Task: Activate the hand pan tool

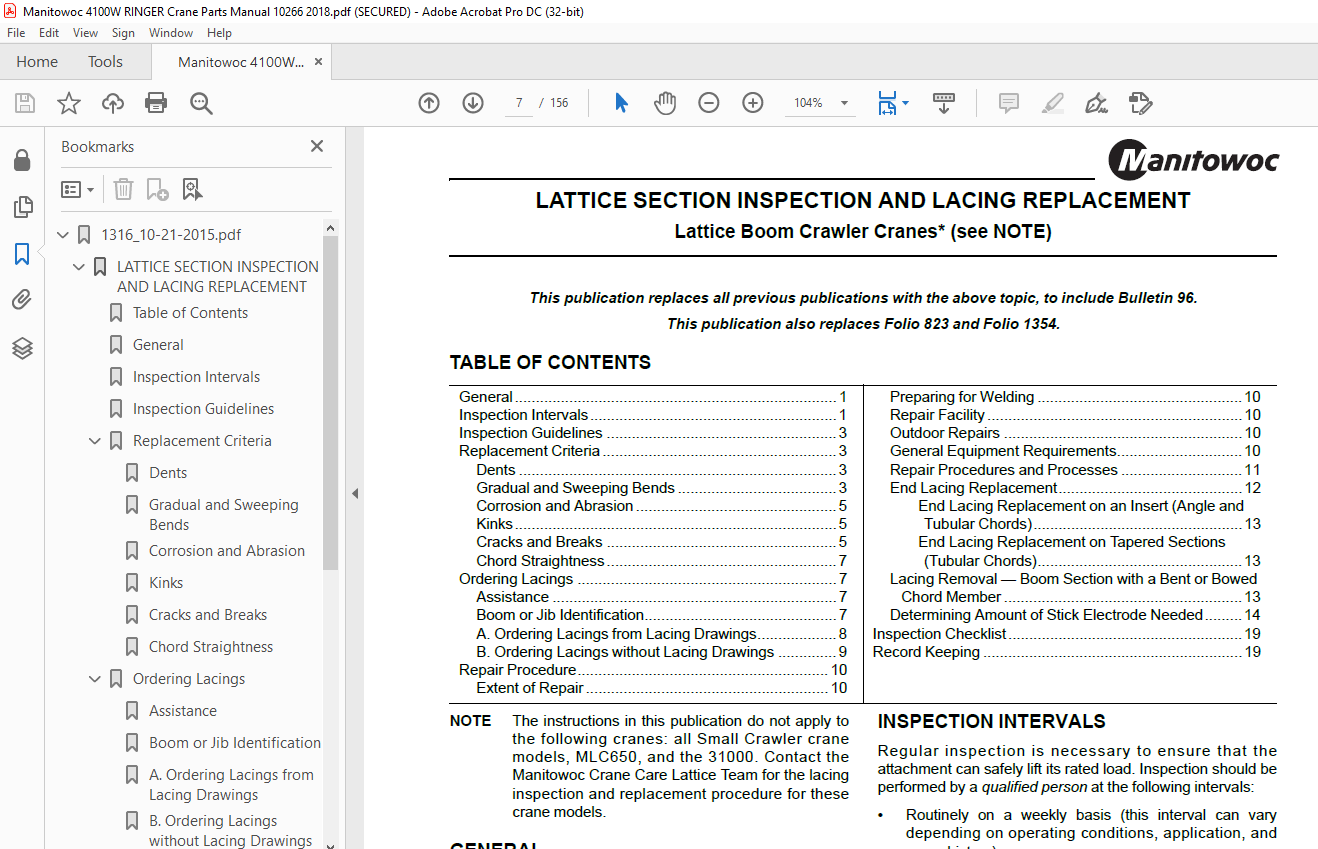Action: point(665,103)
